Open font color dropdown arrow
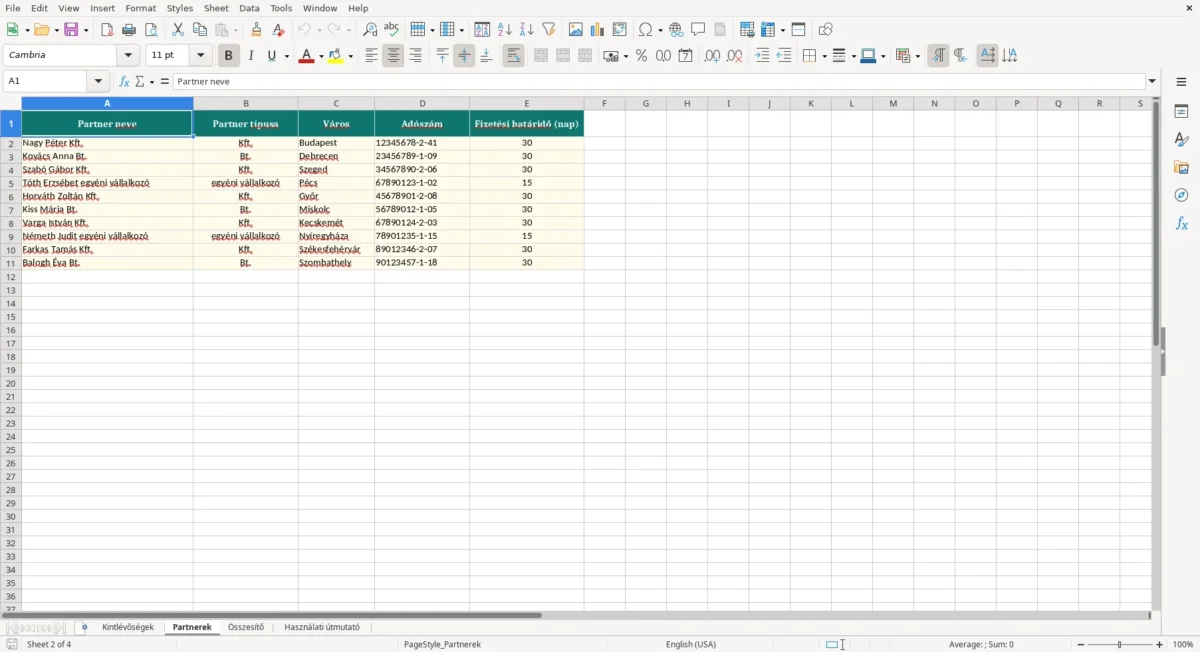 [322, 57]
